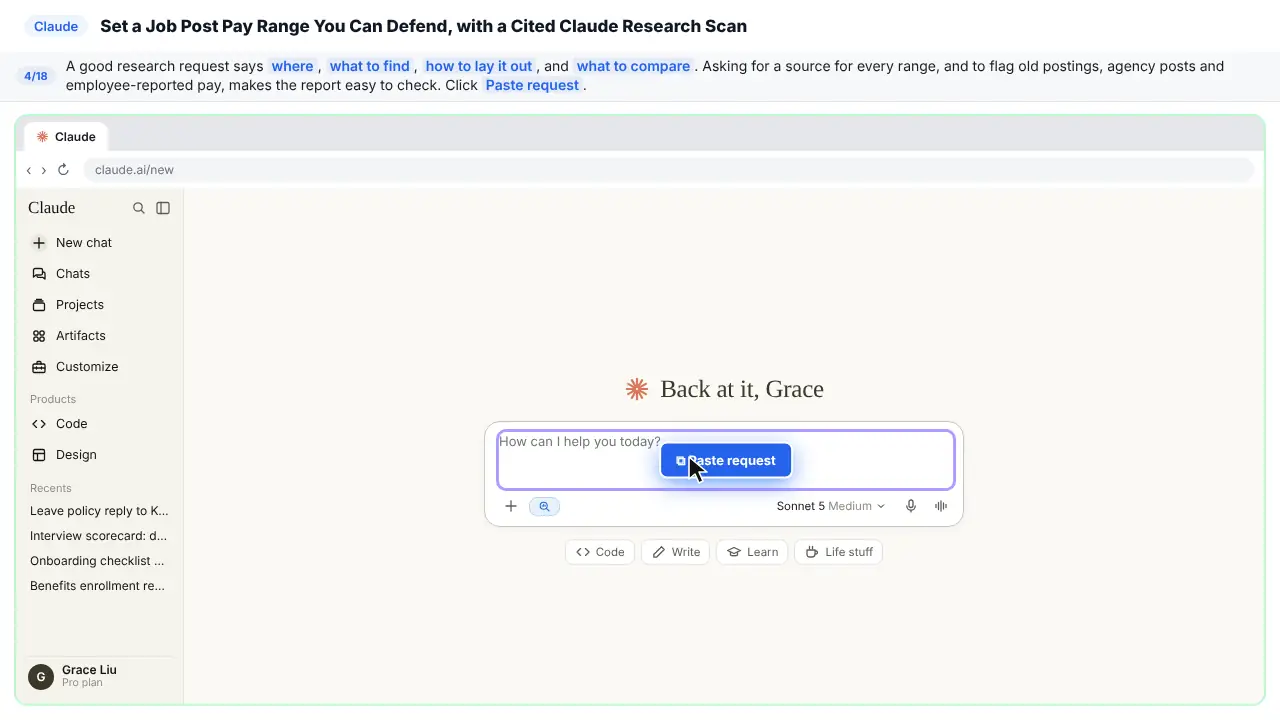The image size is (1280, 720).
Task: Click the highlighted word where
Action: [x=293, y=66]
